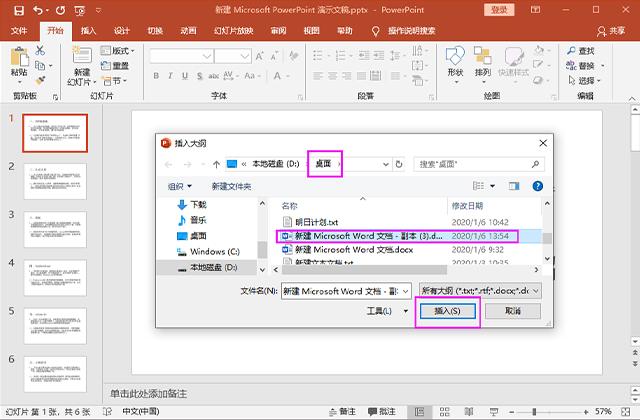Open file type filter dropdown
The height and width of the screenshot is (420, 640).
536,291
